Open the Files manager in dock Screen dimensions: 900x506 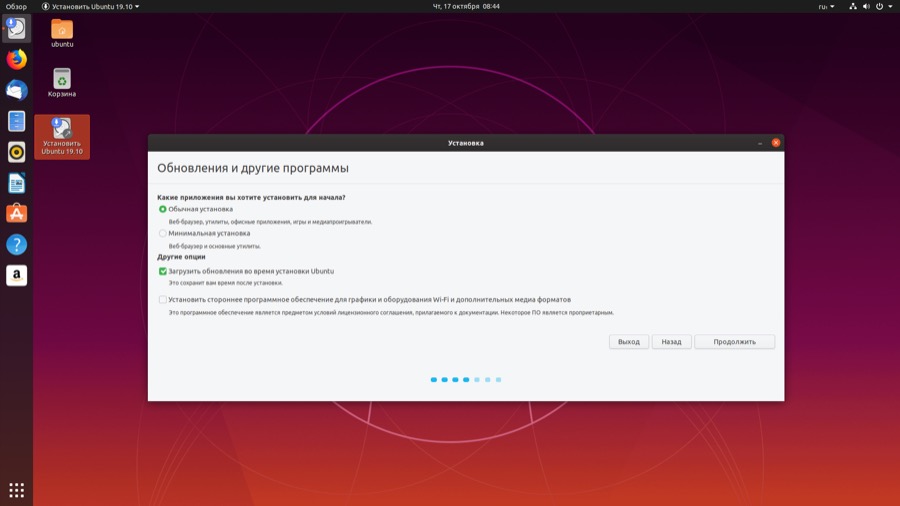(x=16, y=121)
